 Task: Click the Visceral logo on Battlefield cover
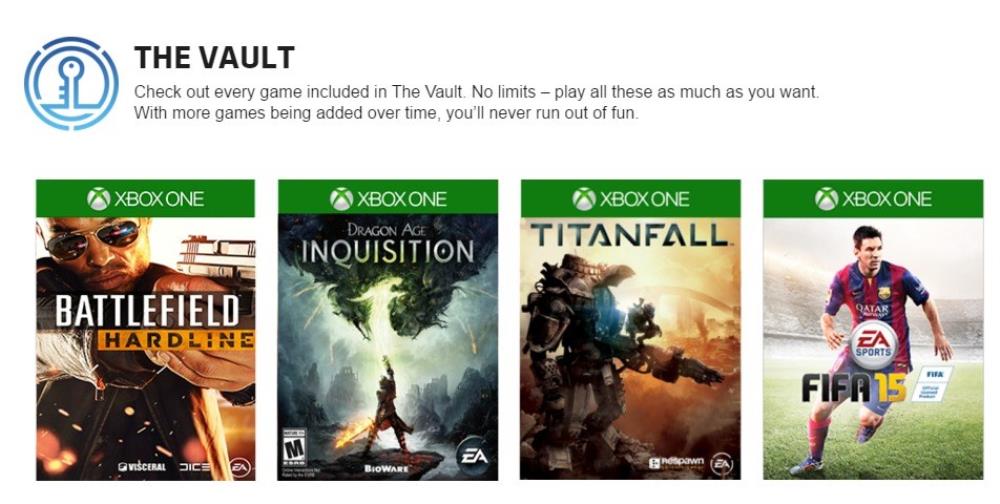(142, 467)
